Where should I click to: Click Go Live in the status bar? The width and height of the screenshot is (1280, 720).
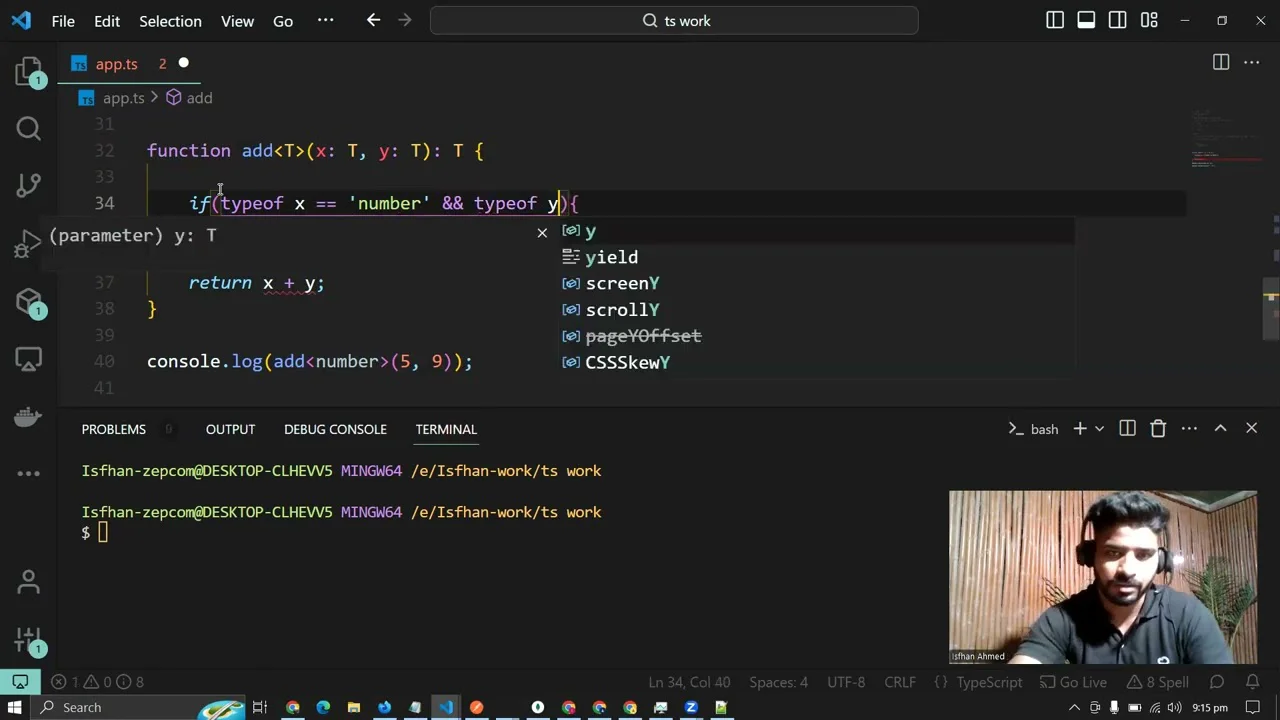[1074, 682]
